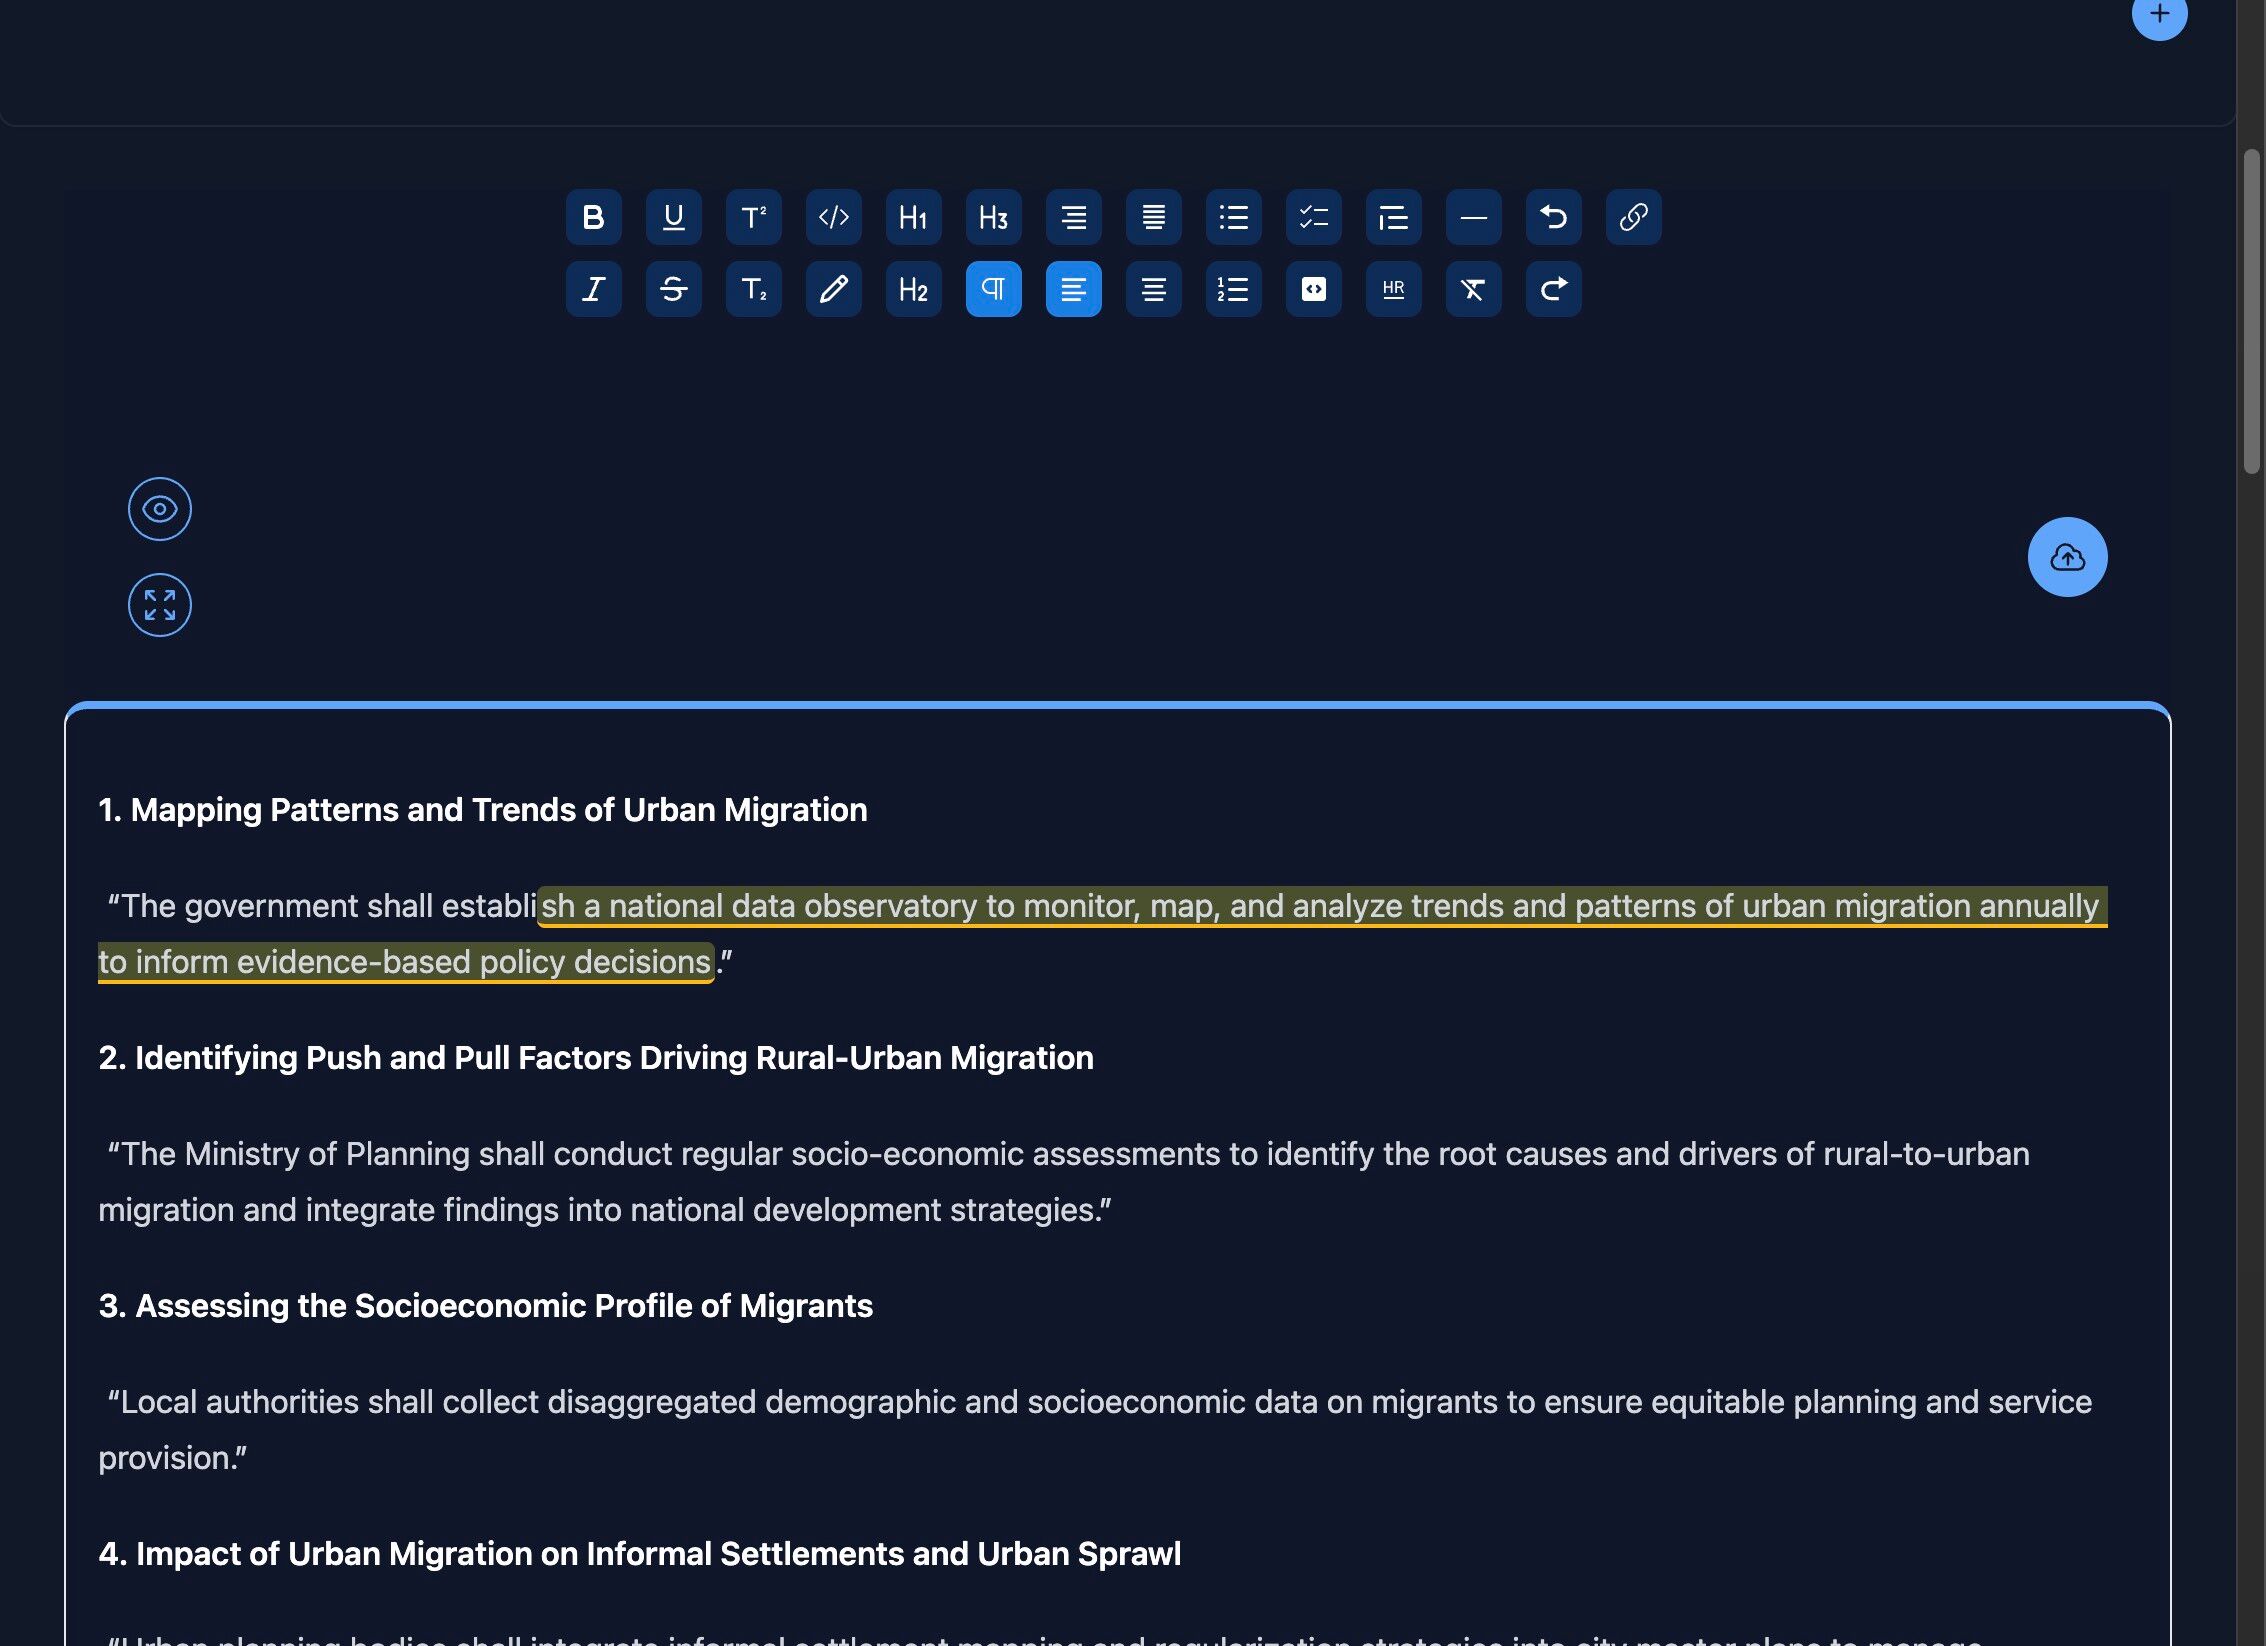Apply Heading 3 style
2266x1646 pixels.
[x=993, y=217]
